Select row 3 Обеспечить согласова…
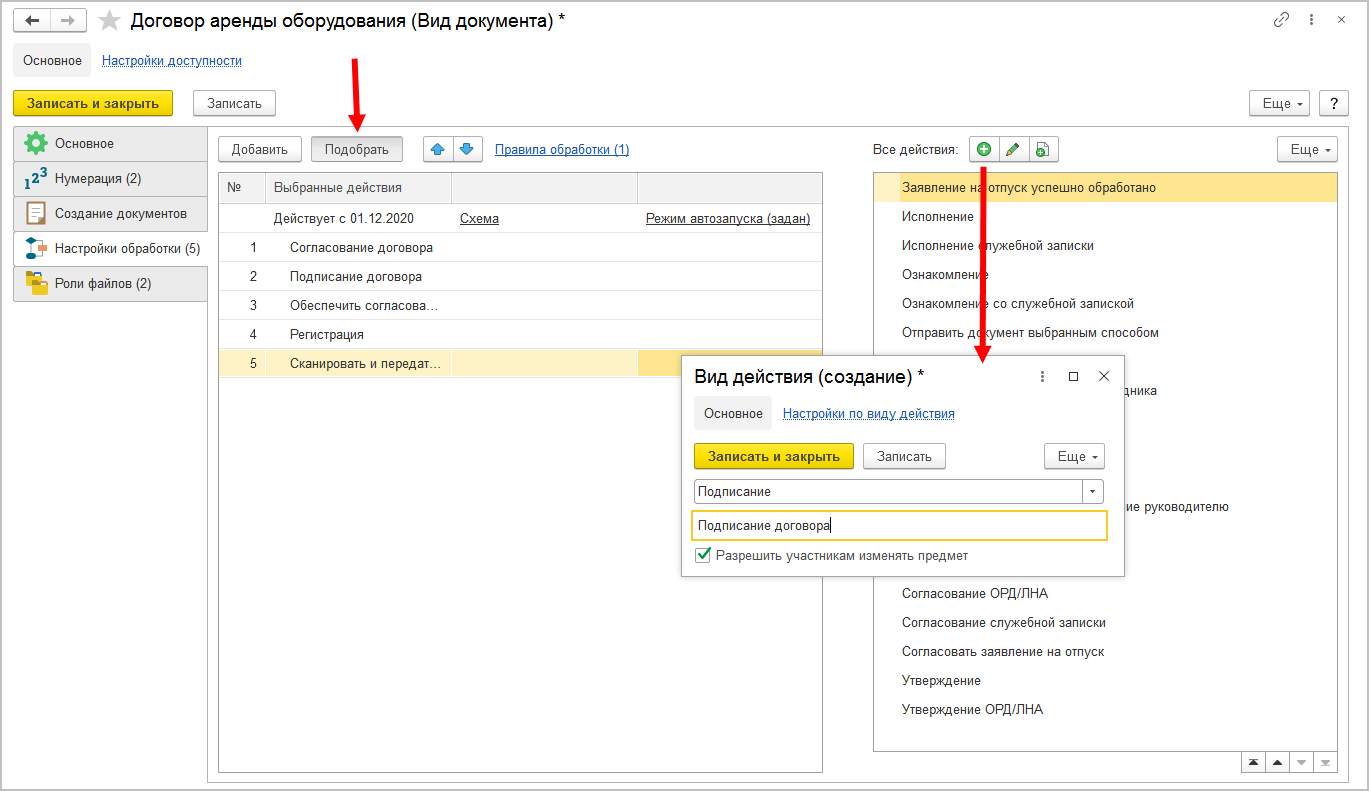1369x791 pixels. click(x=520, y=305)
